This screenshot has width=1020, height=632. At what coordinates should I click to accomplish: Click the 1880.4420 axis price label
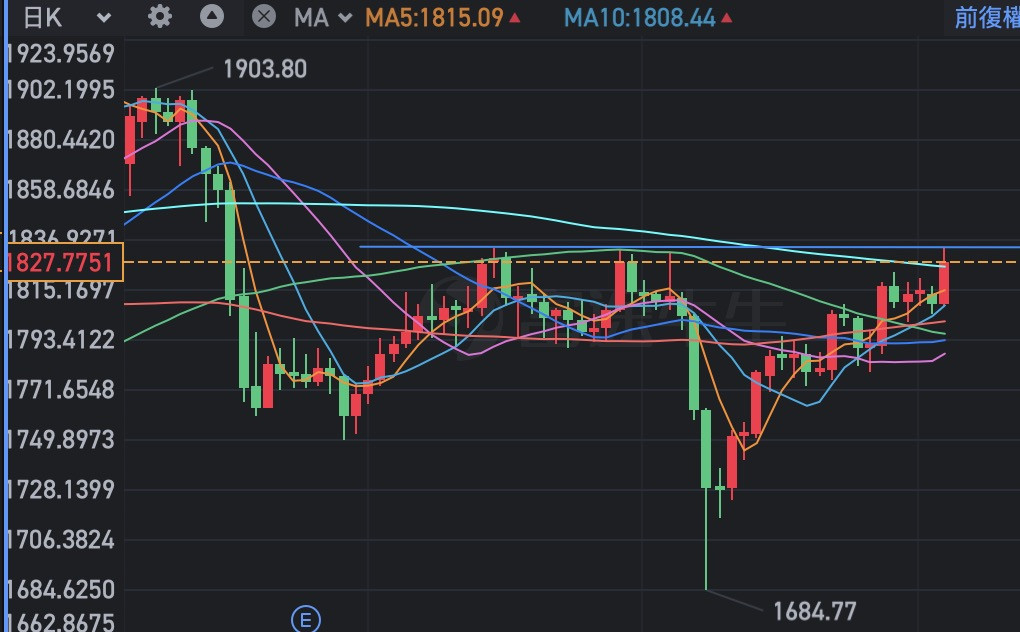coord(61,140)
